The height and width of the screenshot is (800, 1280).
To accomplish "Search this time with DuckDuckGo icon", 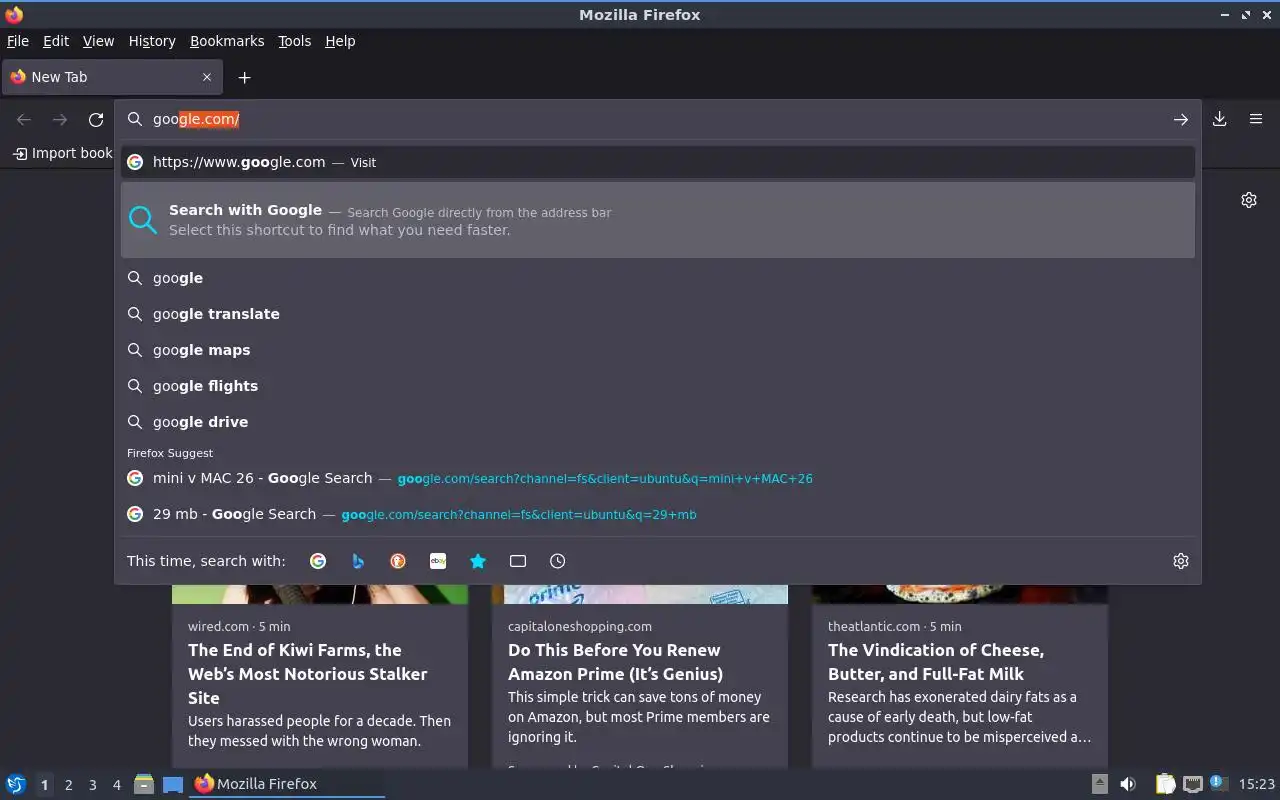I will [x=398, y=561].
